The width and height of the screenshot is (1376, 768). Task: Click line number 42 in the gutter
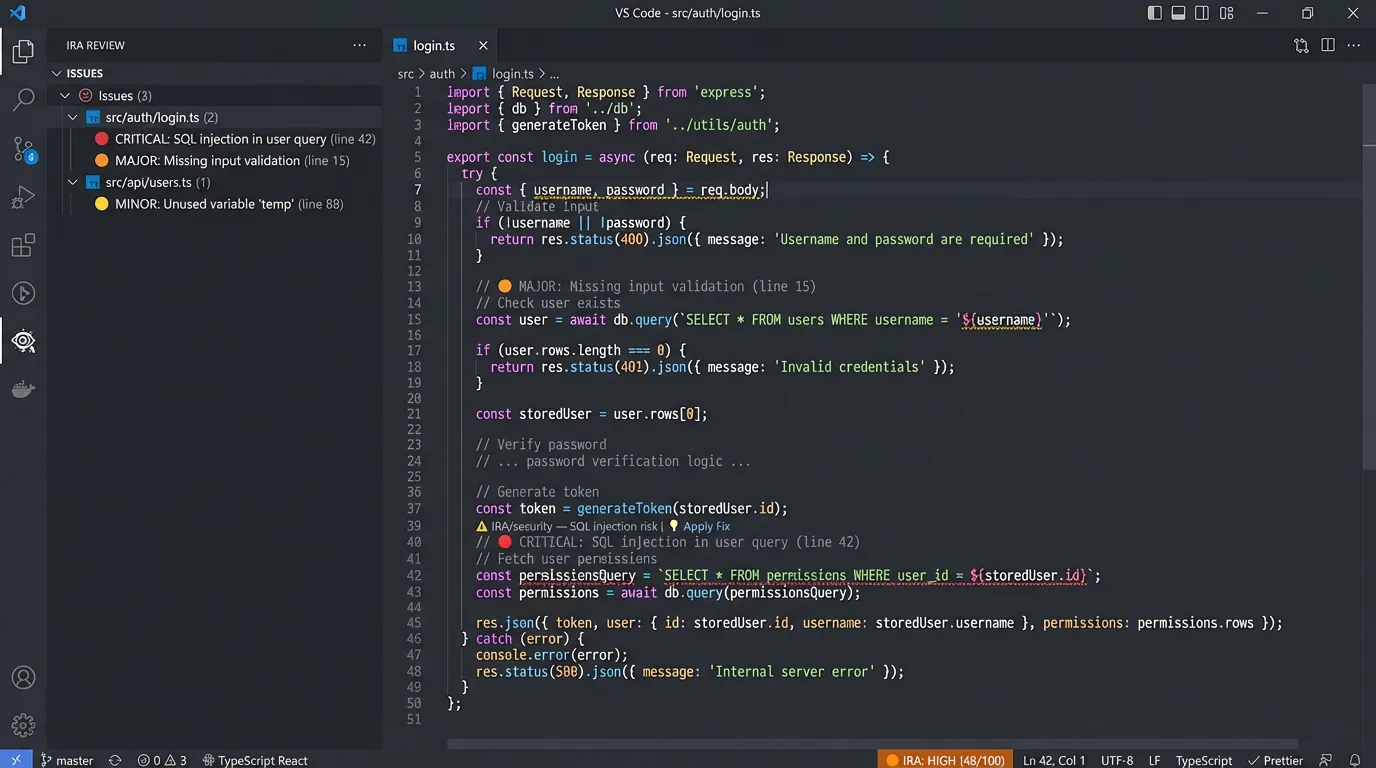pos(413,575)
